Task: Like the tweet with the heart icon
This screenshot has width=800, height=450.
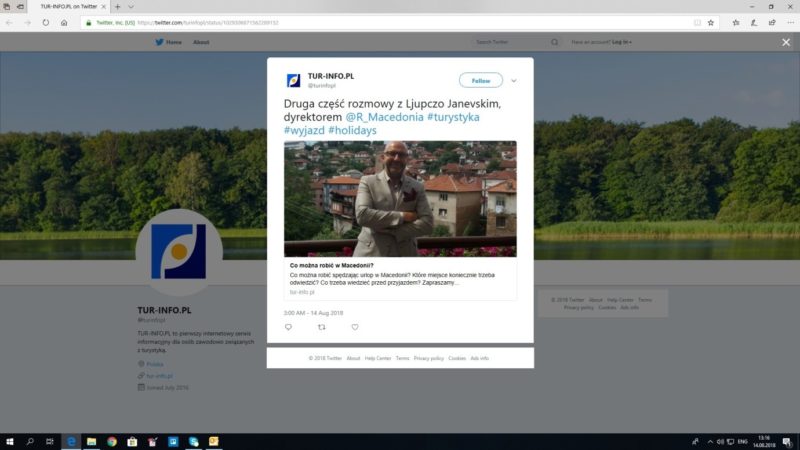Action: 355,327
